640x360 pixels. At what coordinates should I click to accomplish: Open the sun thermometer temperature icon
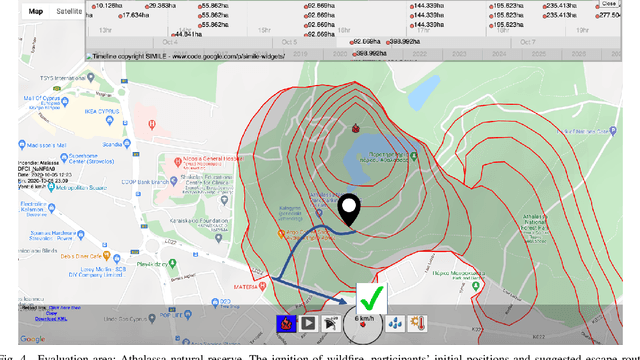pos(418,324)
